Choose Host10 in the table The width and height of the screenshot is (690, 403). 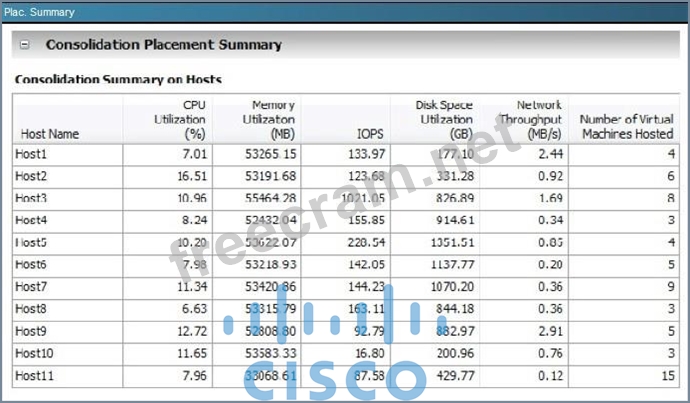coord(35,355)
